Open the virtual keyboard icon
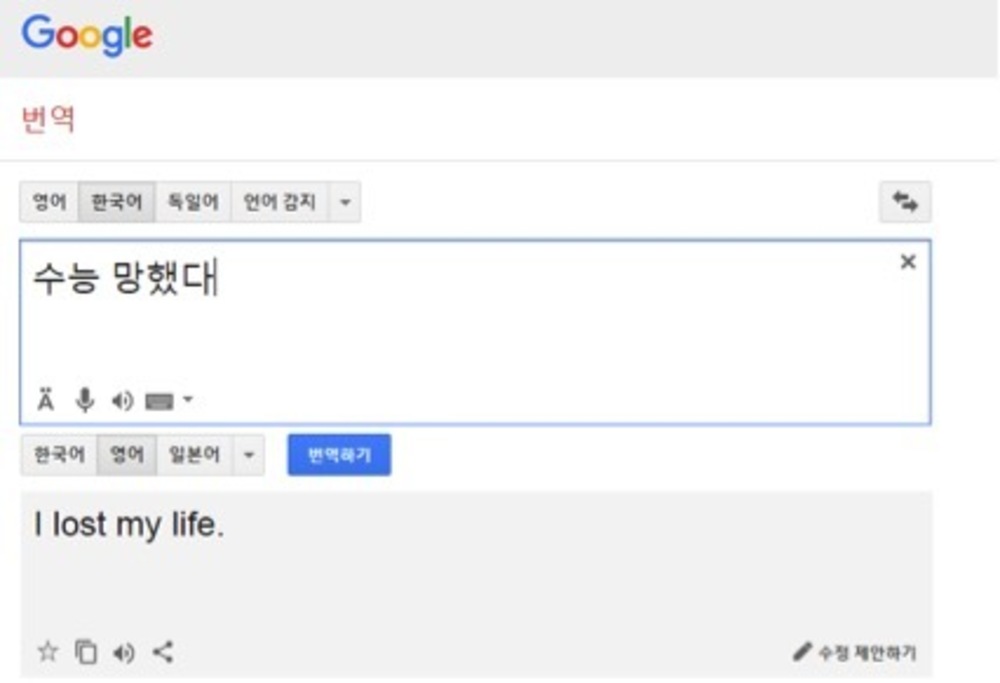Viewport: 1000px width, 683px height. tap(159, 402)
